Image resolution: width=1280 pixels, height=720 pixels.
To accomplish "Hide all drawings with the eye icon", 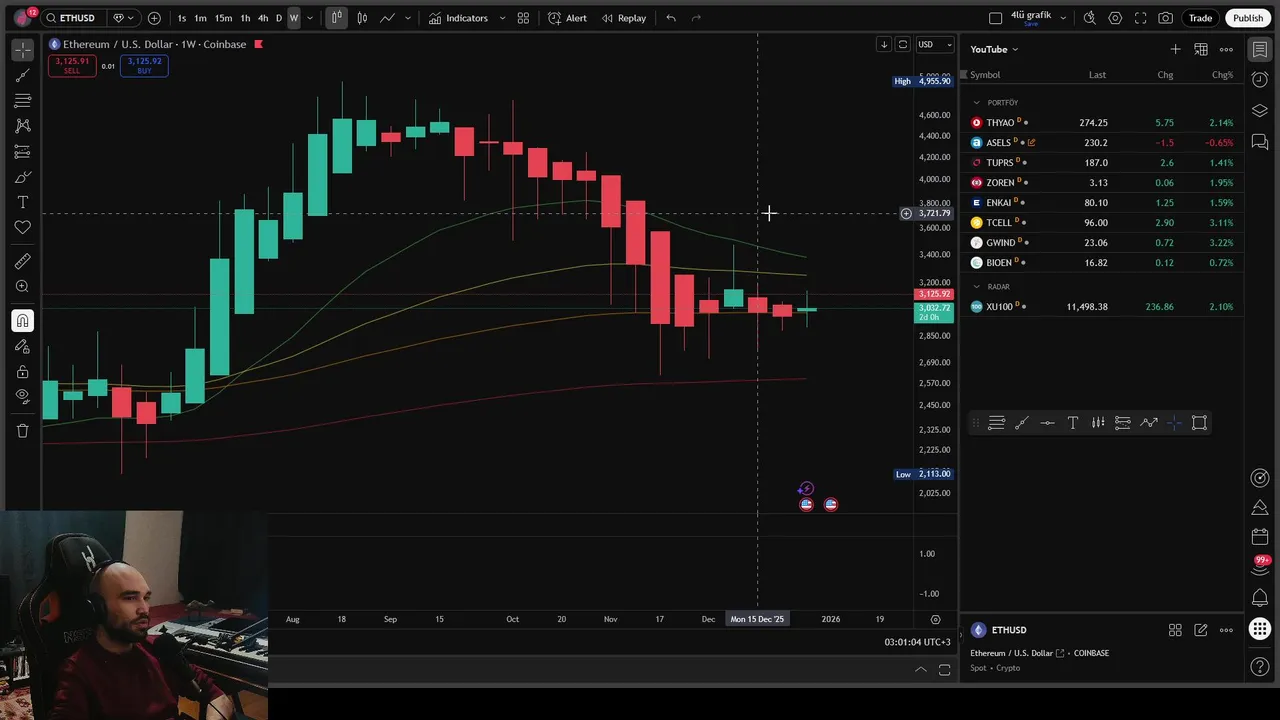I will 22,397.
